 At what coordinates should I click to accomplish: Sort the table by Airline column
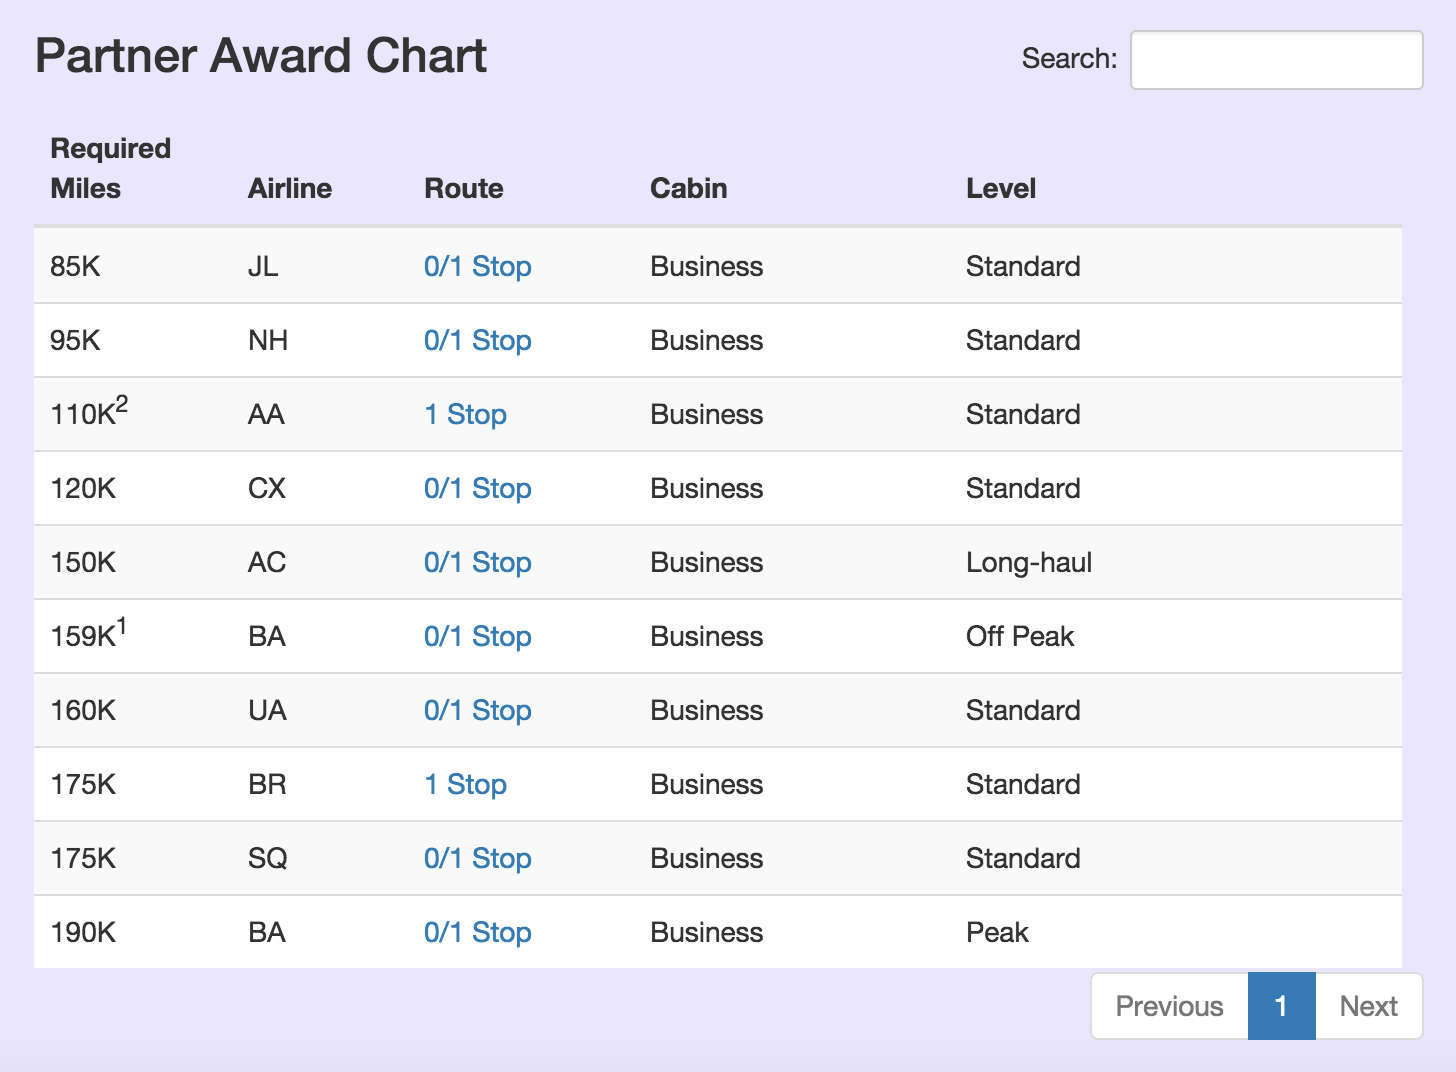(x=289, y=188)
